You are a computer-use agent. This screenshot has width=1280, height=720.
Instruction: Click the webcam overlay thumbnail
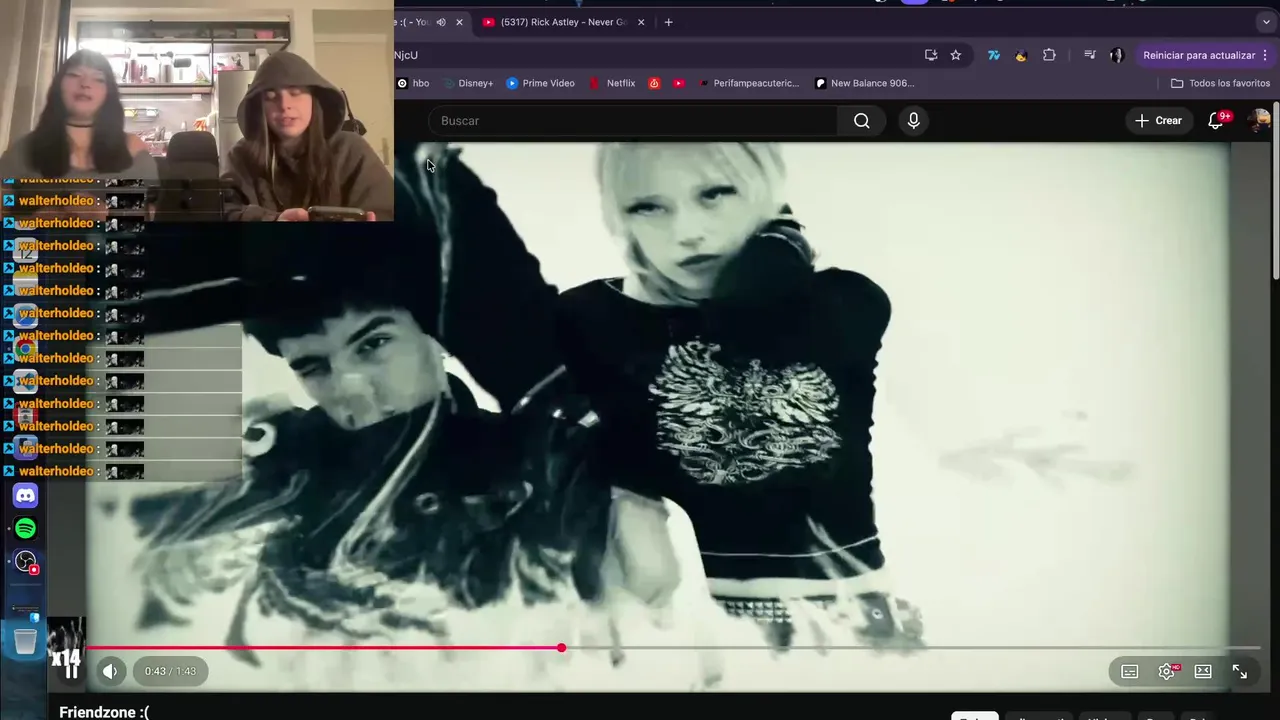click(x=197, y=110)
